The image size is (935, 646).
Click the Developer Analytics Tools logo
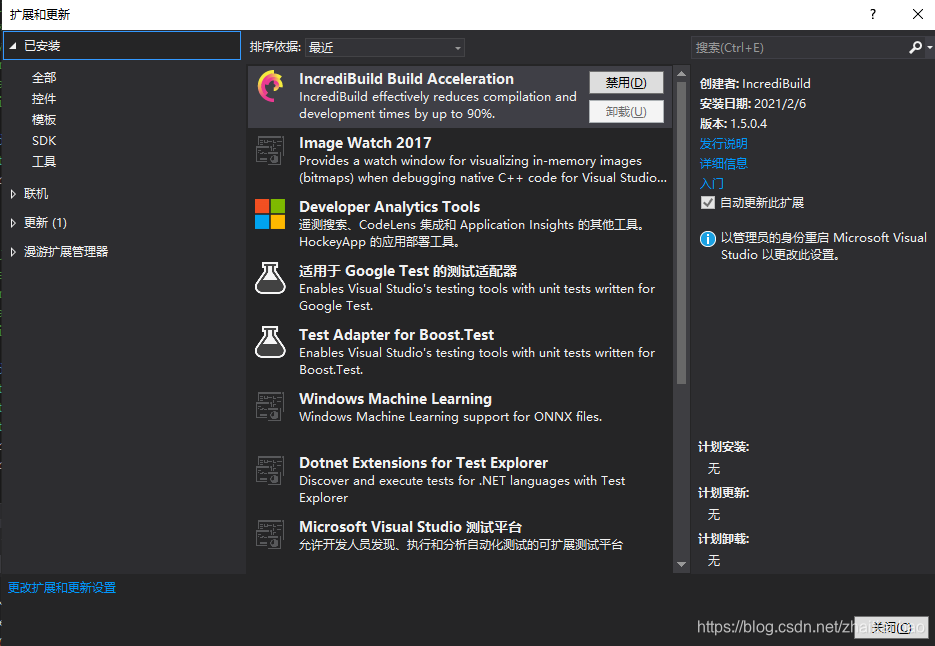pyautogui.click(x=270, y=214)
